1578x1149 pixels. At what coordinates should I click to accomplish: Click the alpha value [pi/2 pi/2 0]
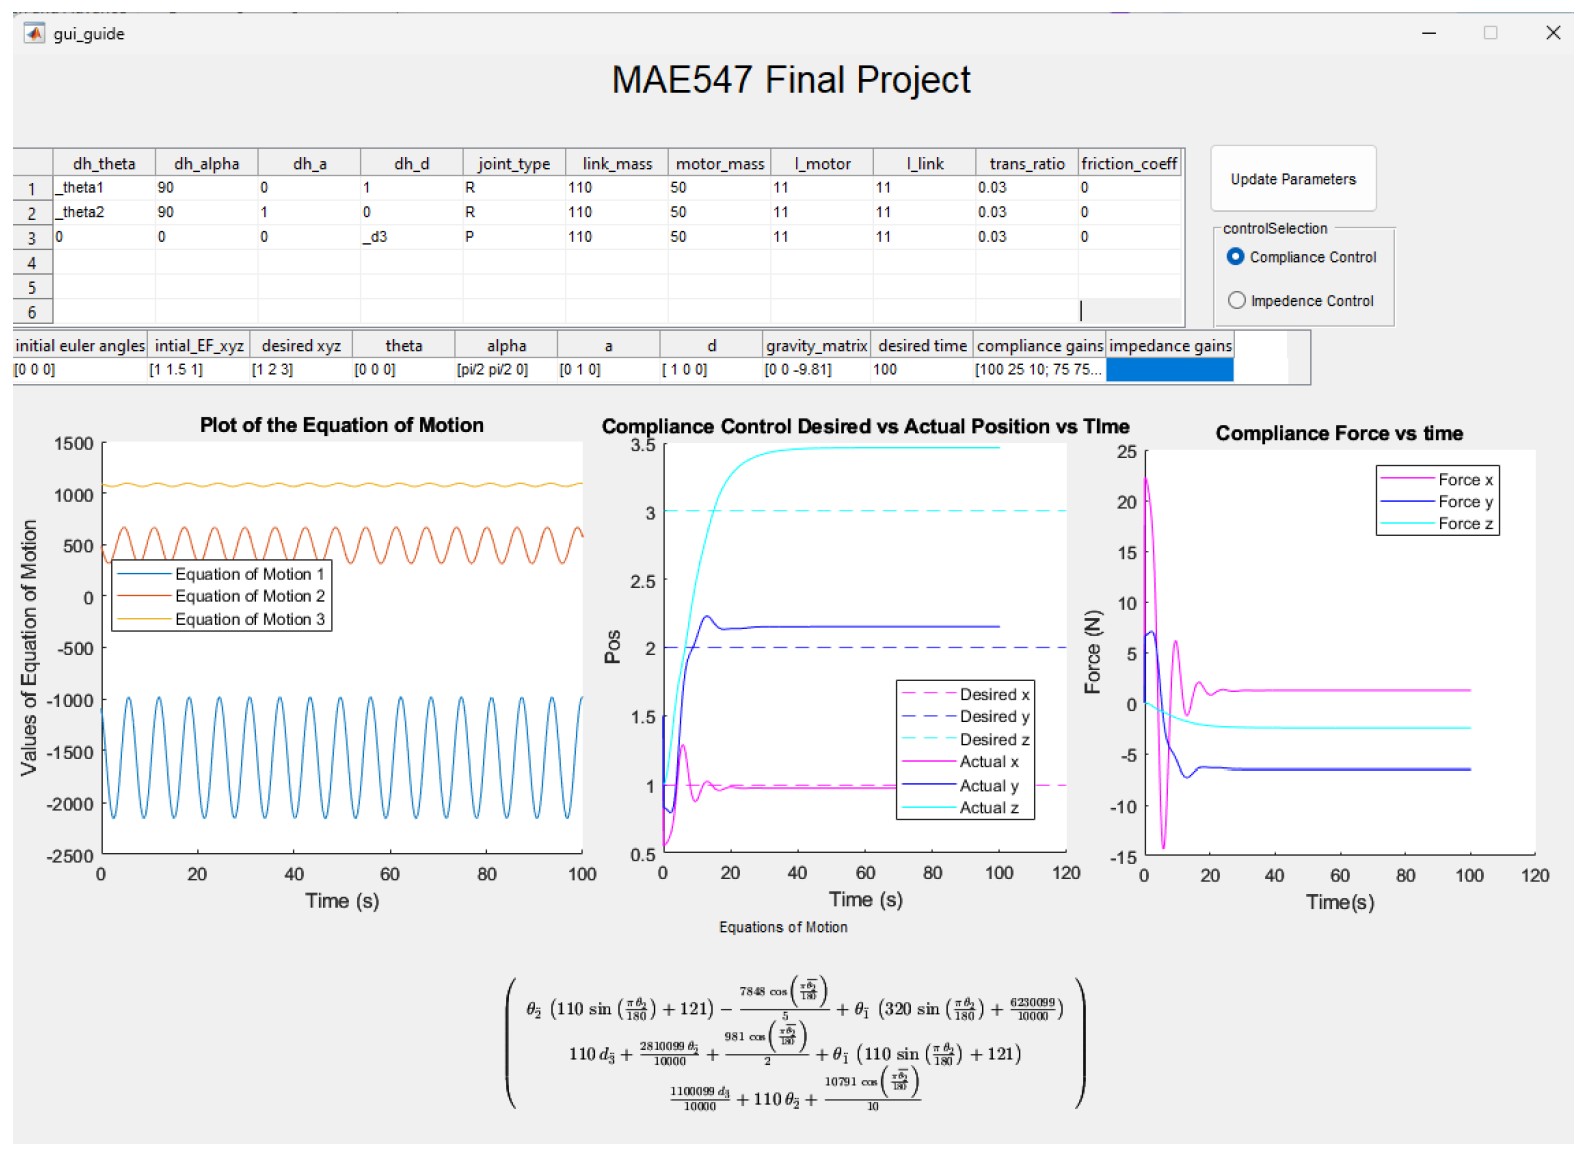(x=506, y=370)
